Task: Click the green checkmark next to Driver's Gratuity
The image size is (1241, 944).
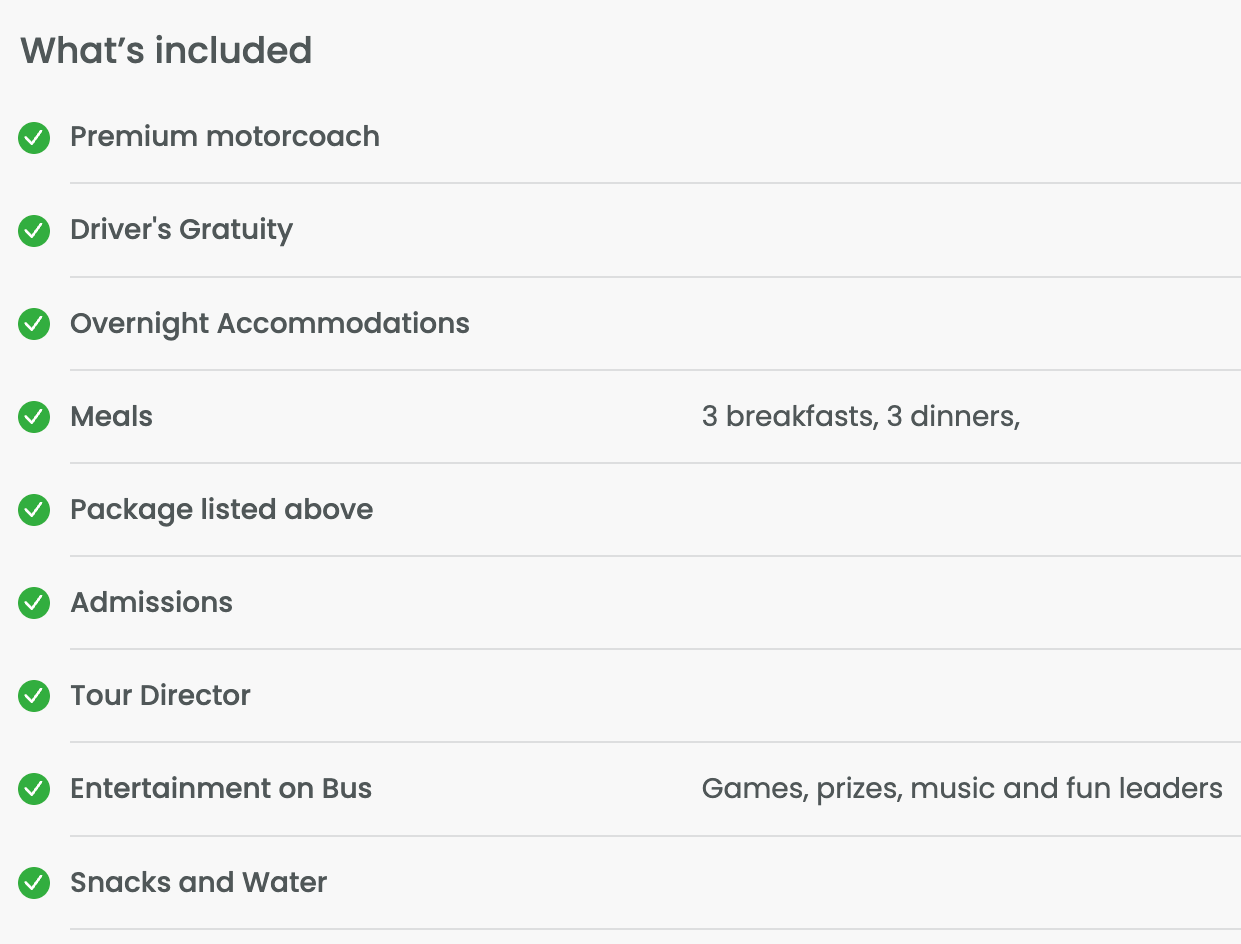Action: (34, 231)
